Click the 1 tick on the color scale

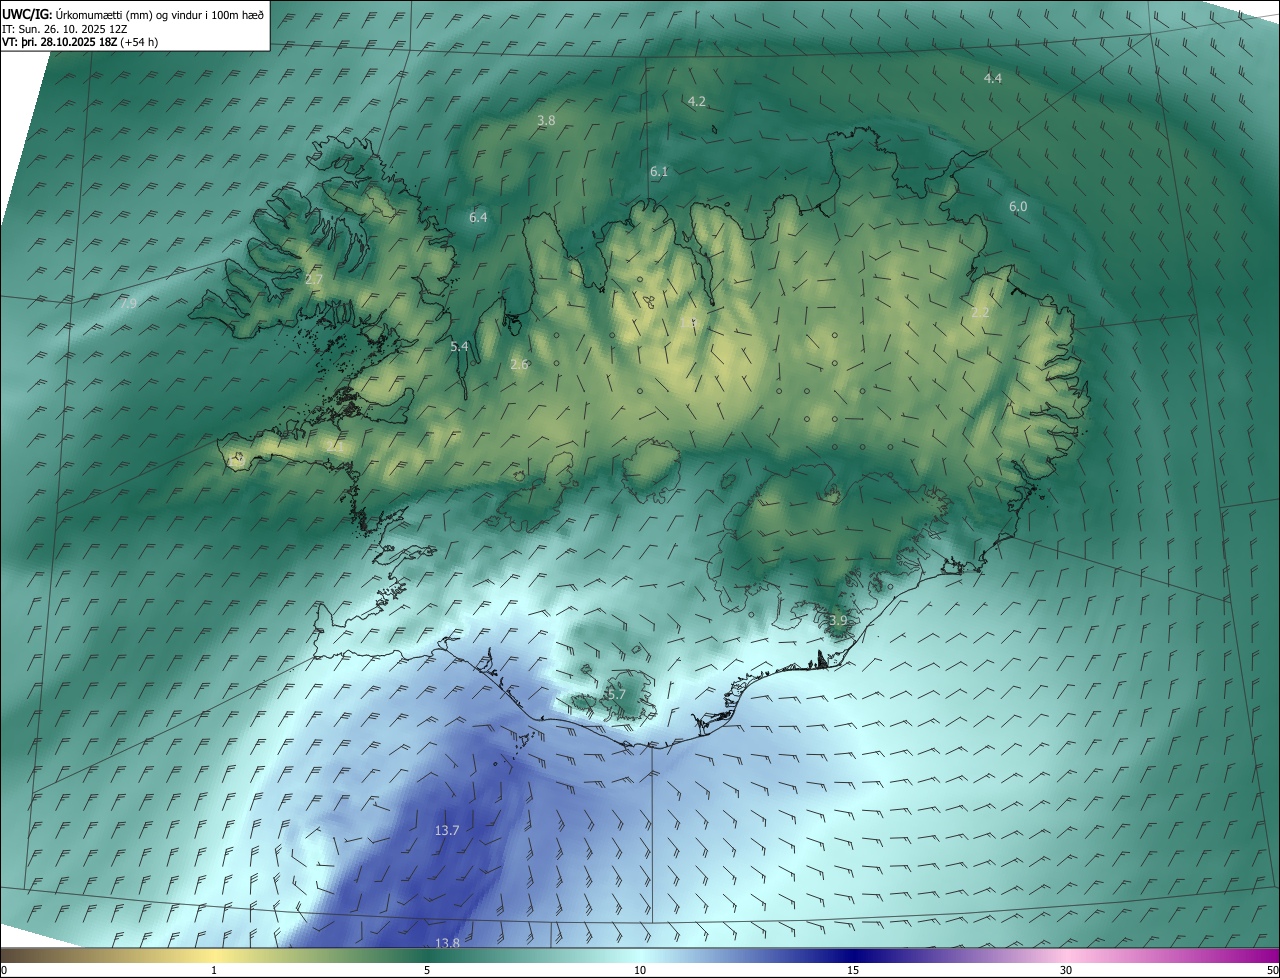tap(214, 970)
